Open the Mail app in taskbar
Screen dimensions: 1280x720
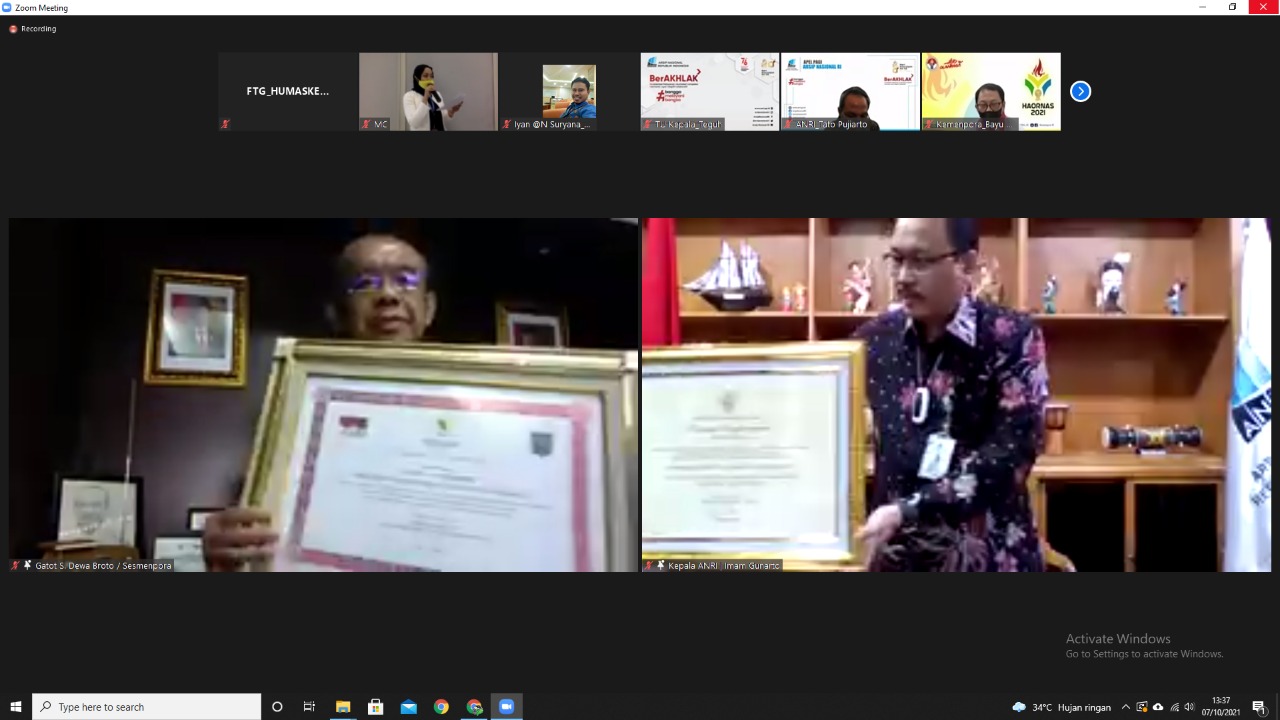pyautogui.click(x=408, y=707)
